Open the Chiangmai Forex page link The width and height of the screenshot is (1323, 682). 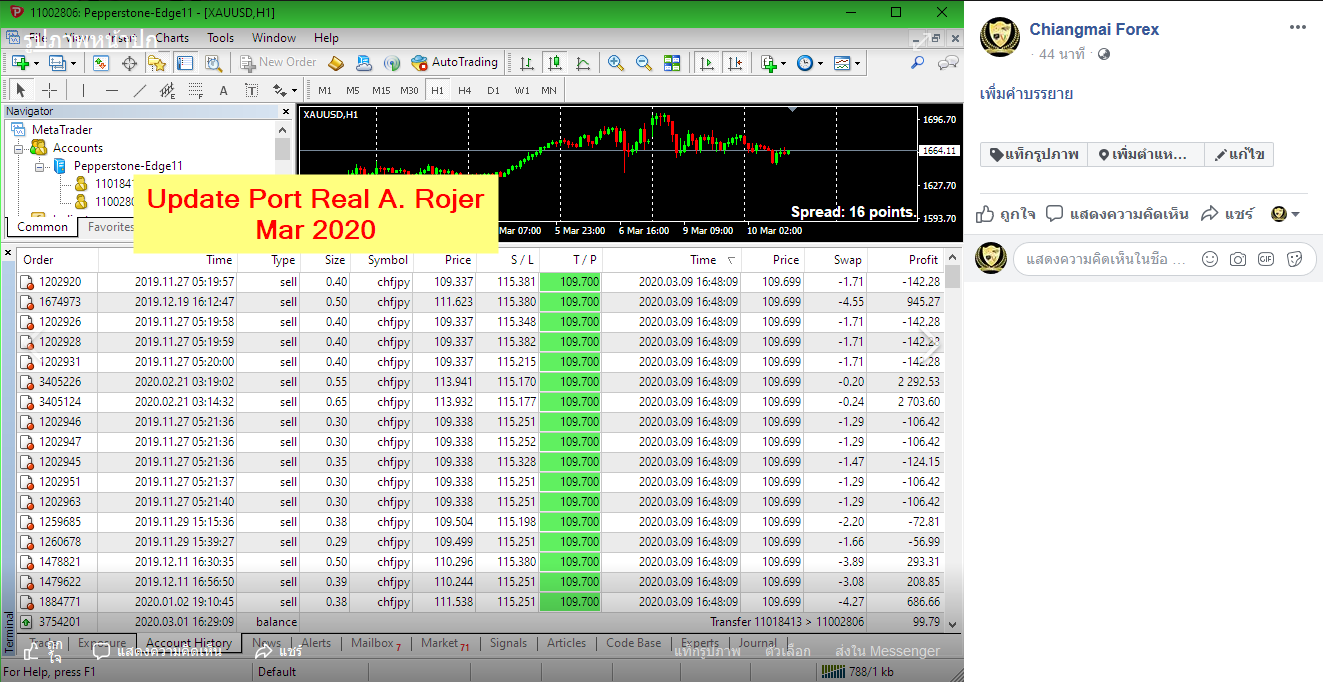[x=1094, y=29]
